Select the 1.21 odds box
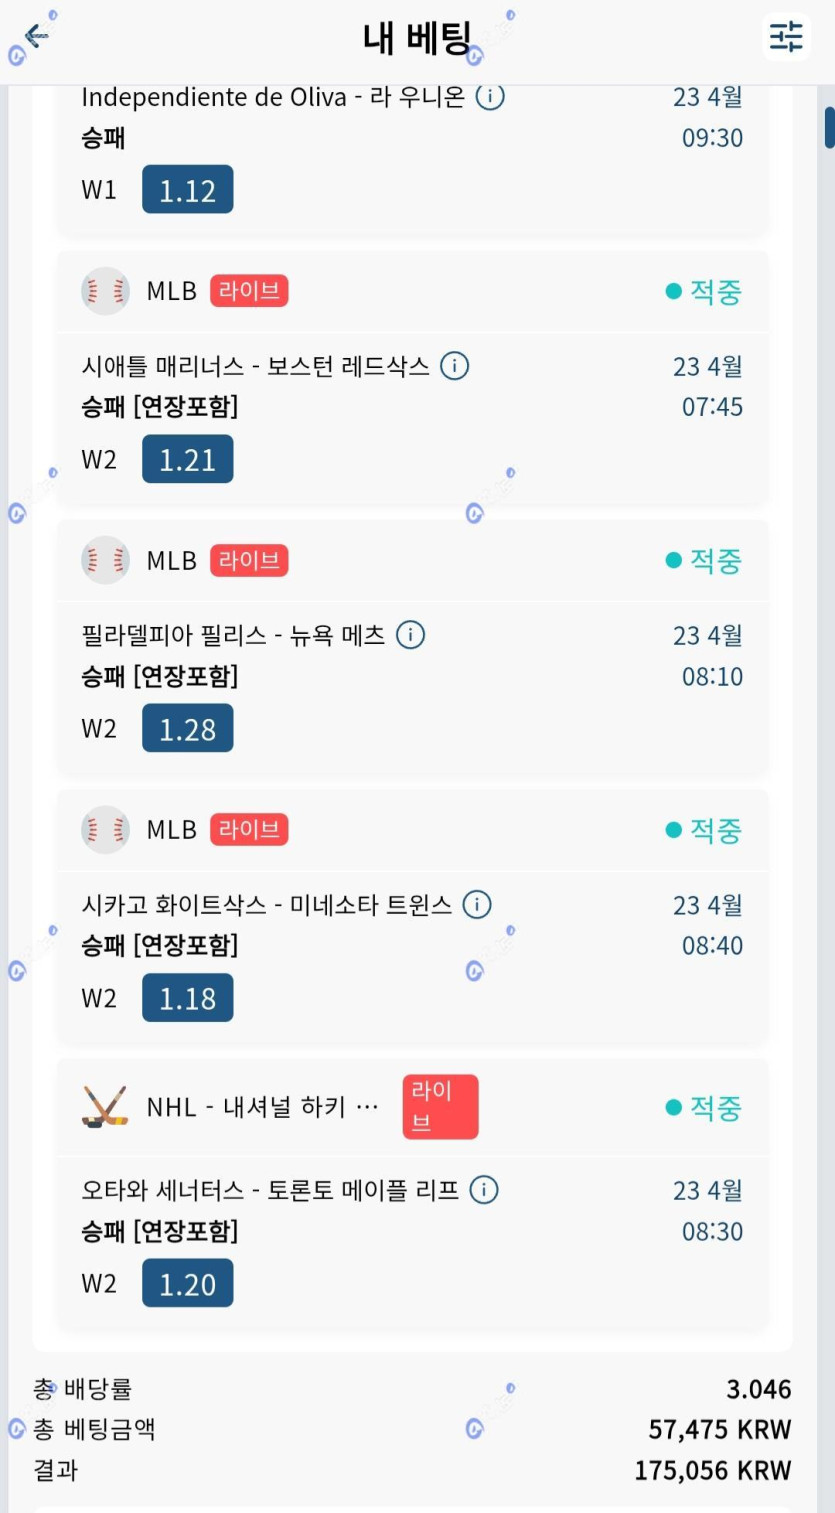 pyautogui.click(x=187, y=459)
